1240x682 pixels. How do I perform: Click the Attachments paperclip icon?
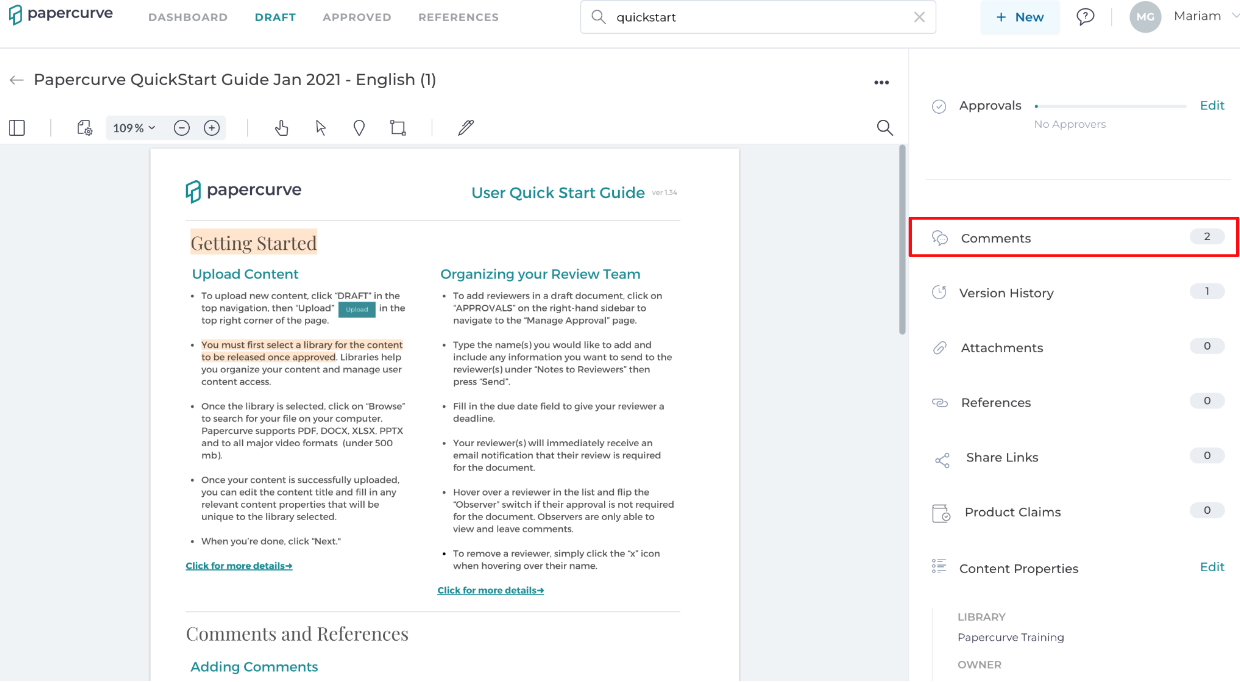coord(940,348)
